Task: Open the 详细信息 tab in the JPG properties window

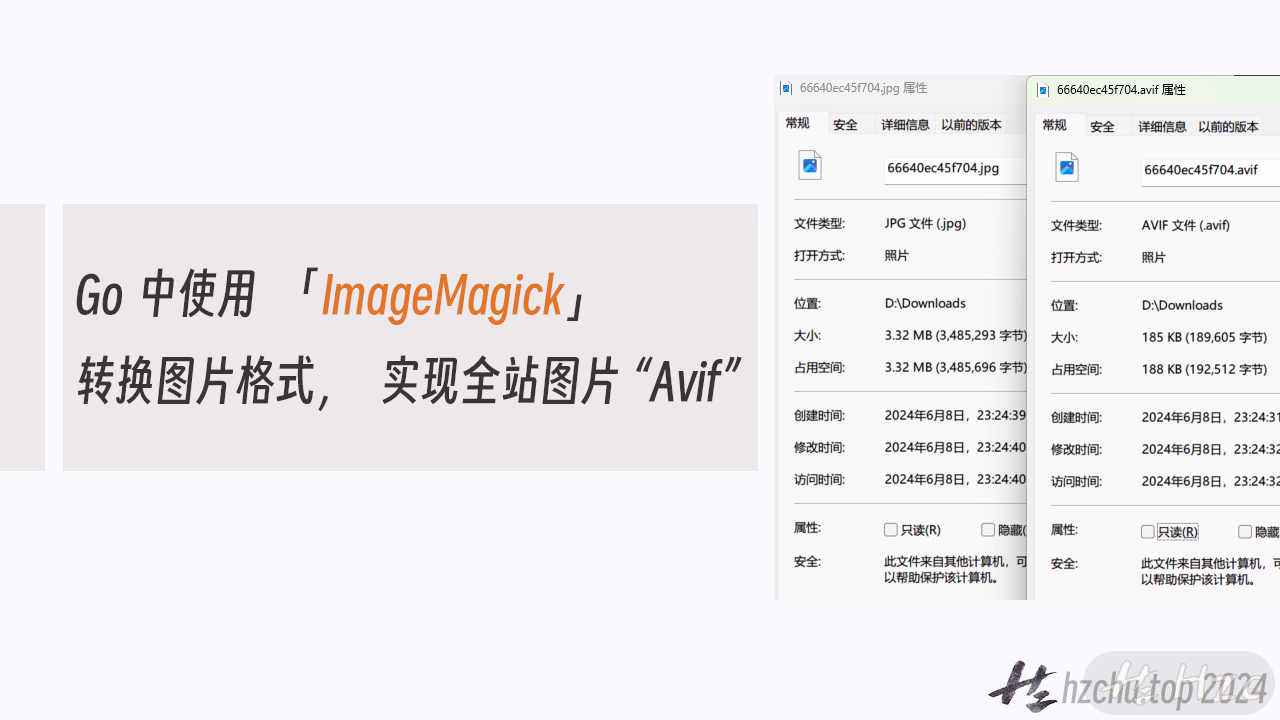Action: pyautogui.click(x=905, y=125)
